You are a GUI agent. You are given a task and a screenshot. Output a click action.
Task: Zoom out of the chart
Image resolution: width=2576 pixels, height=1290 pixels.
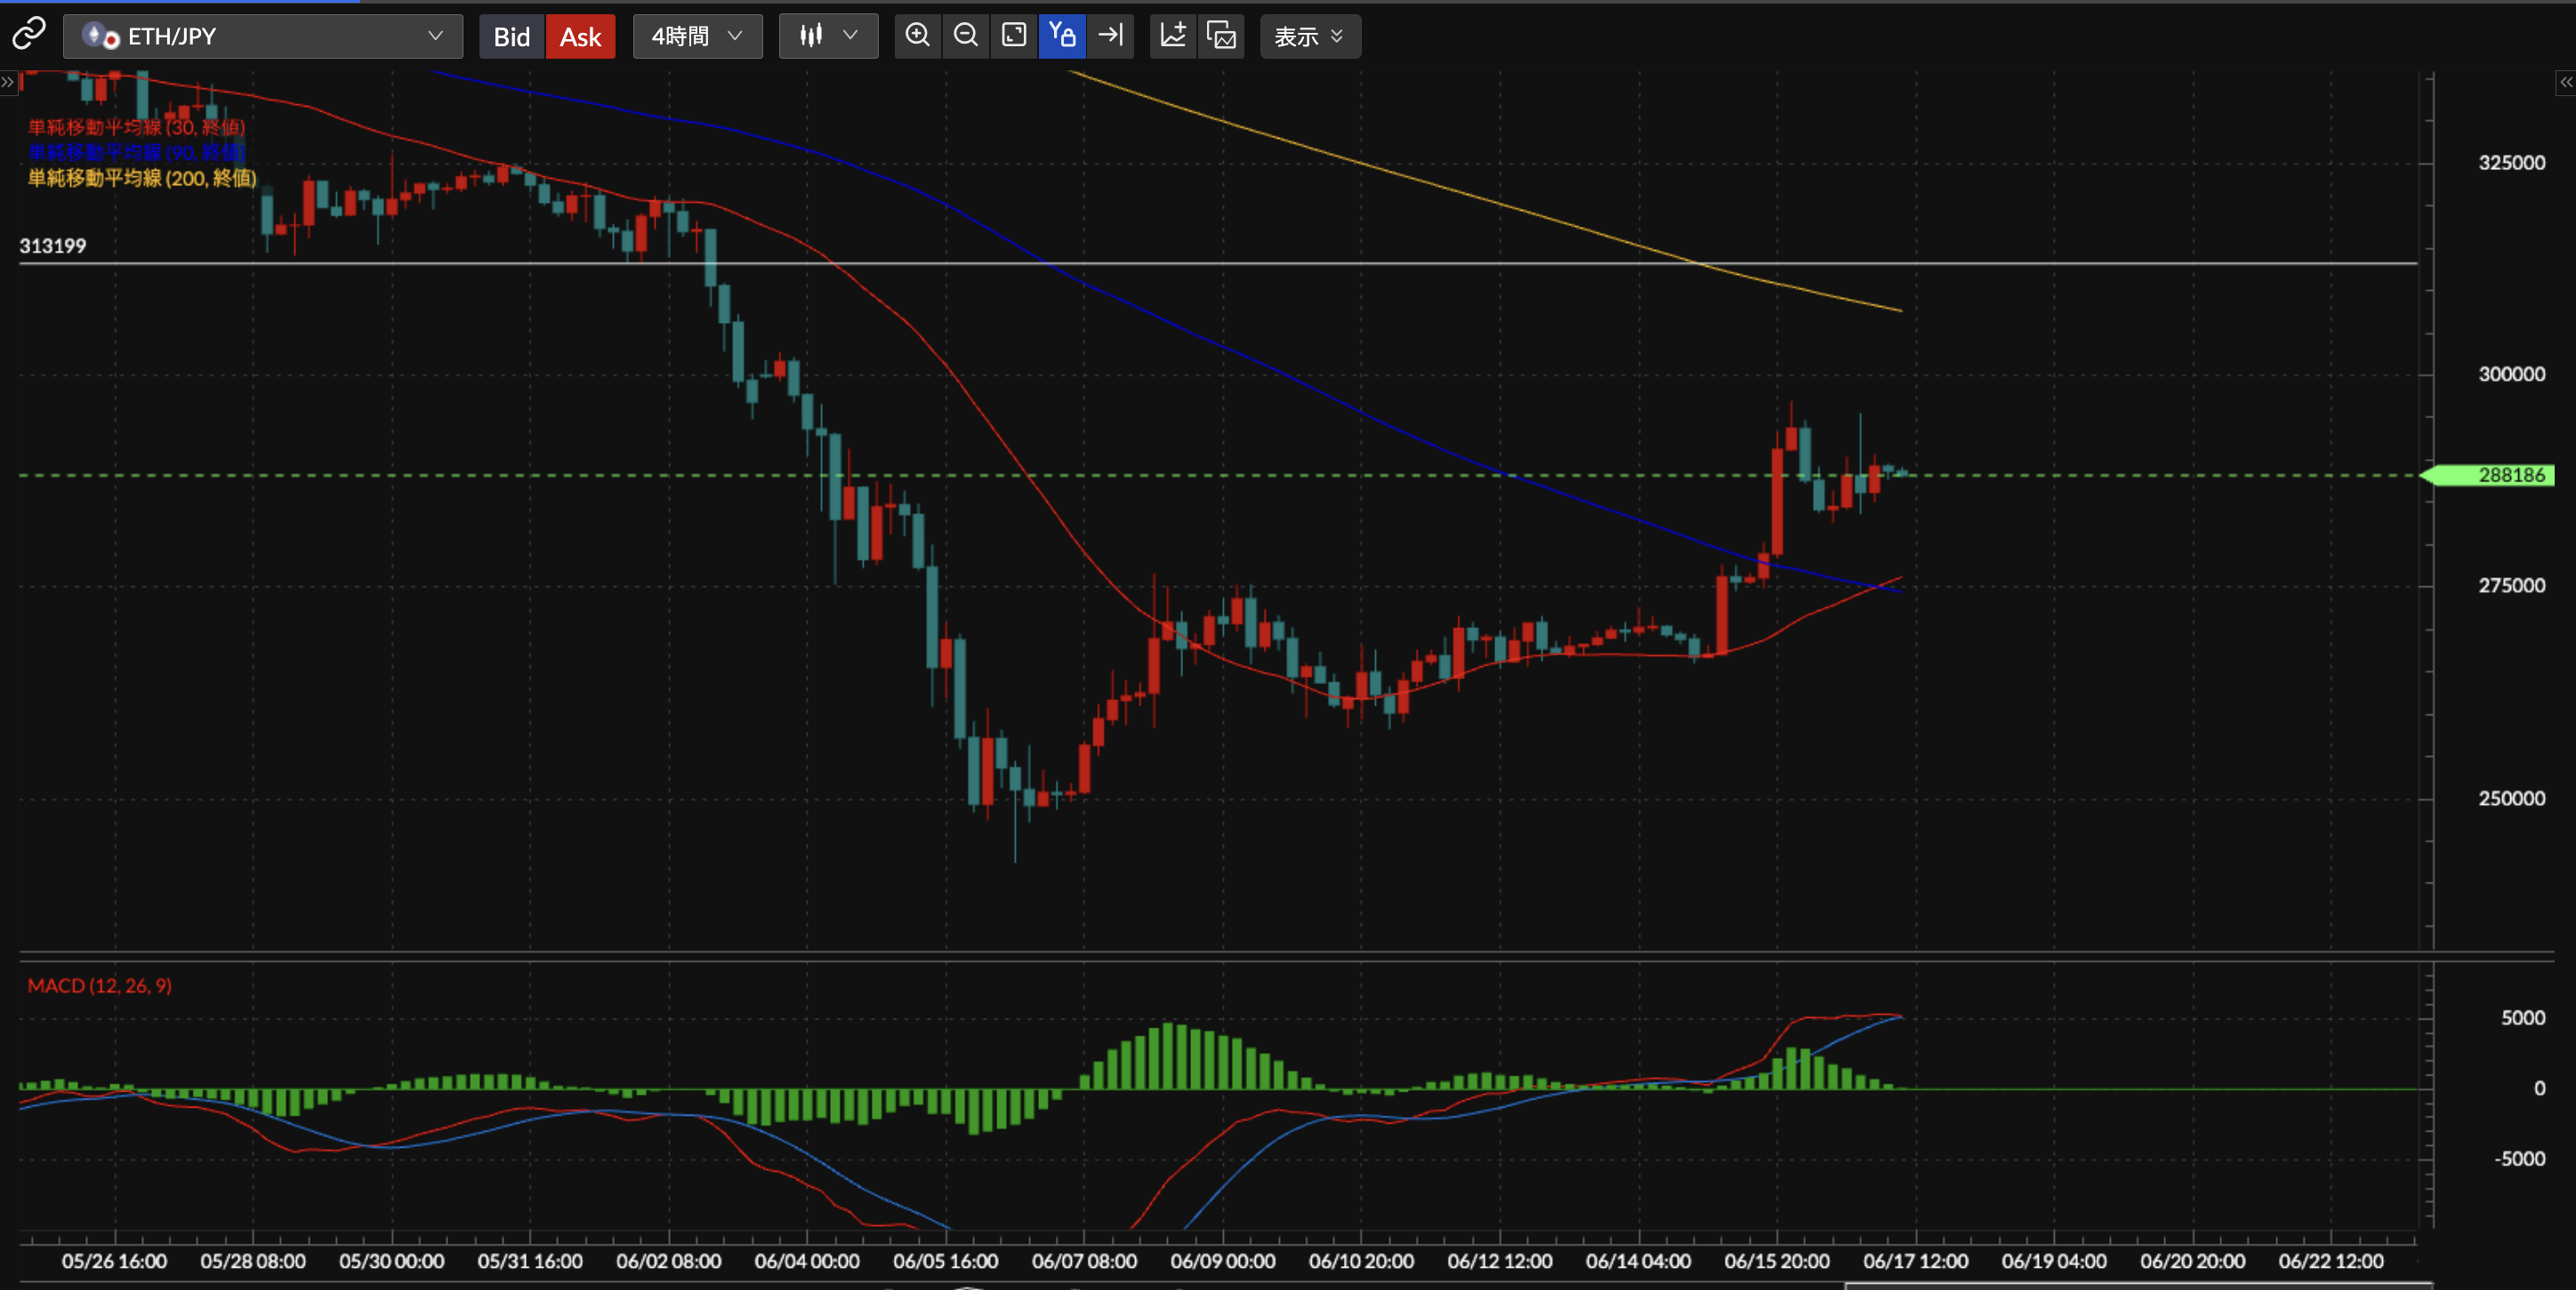pyautogui.click(x=966, y=36)
